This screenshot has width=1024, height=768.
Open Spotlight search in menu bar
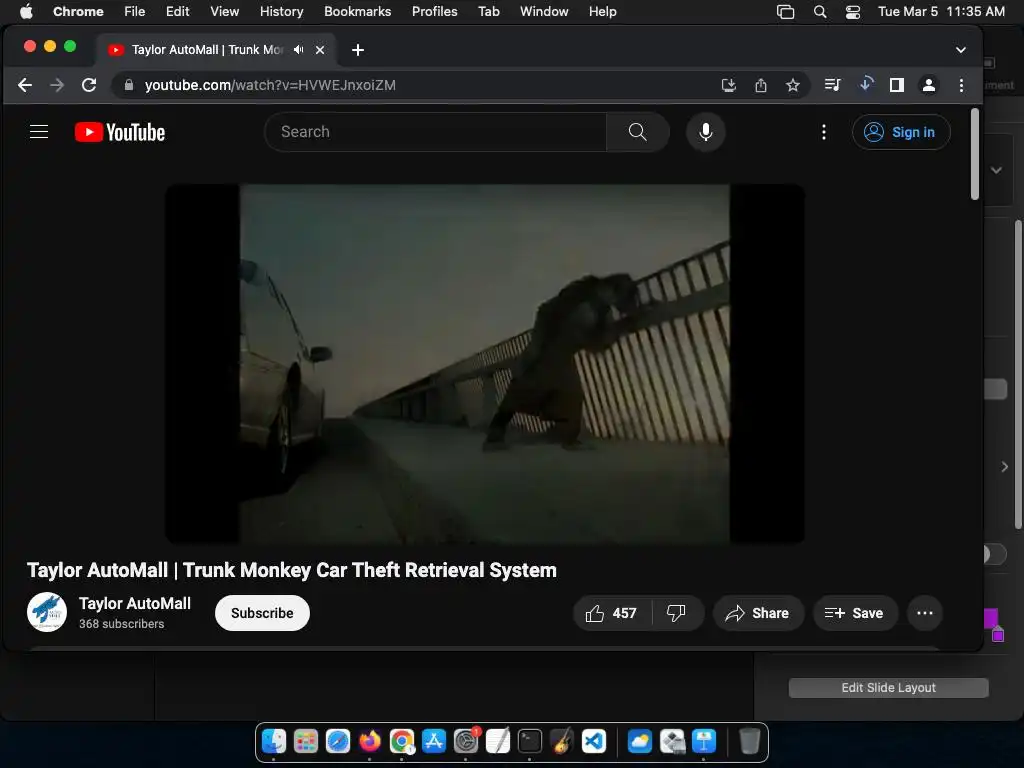(x=820, y=12)
